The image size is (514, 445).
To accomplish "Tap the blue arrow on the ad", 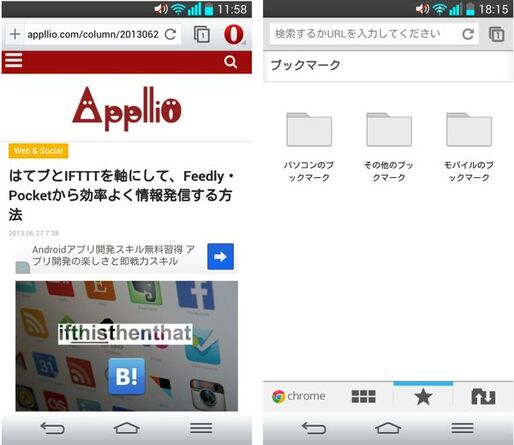I will tap(220, 256).
